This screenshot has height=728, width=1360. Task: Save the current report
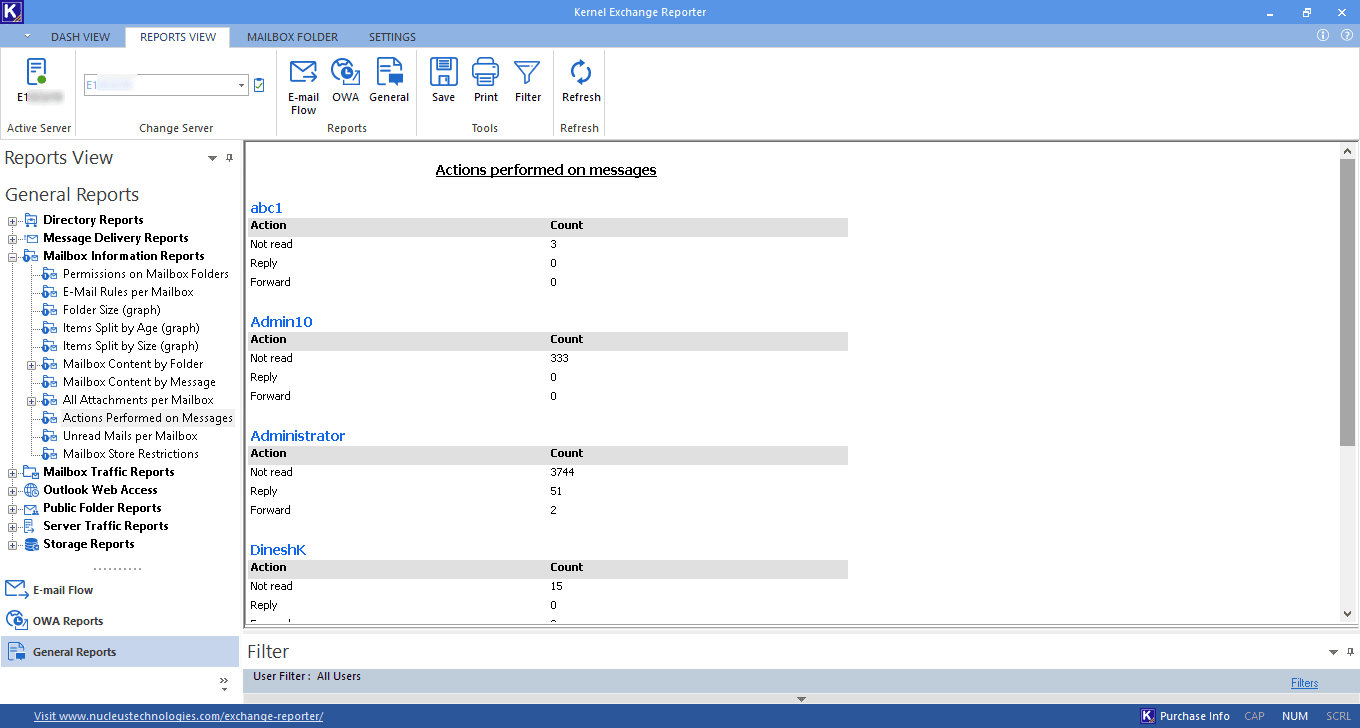pyautogui.click(x=444, y=81)
